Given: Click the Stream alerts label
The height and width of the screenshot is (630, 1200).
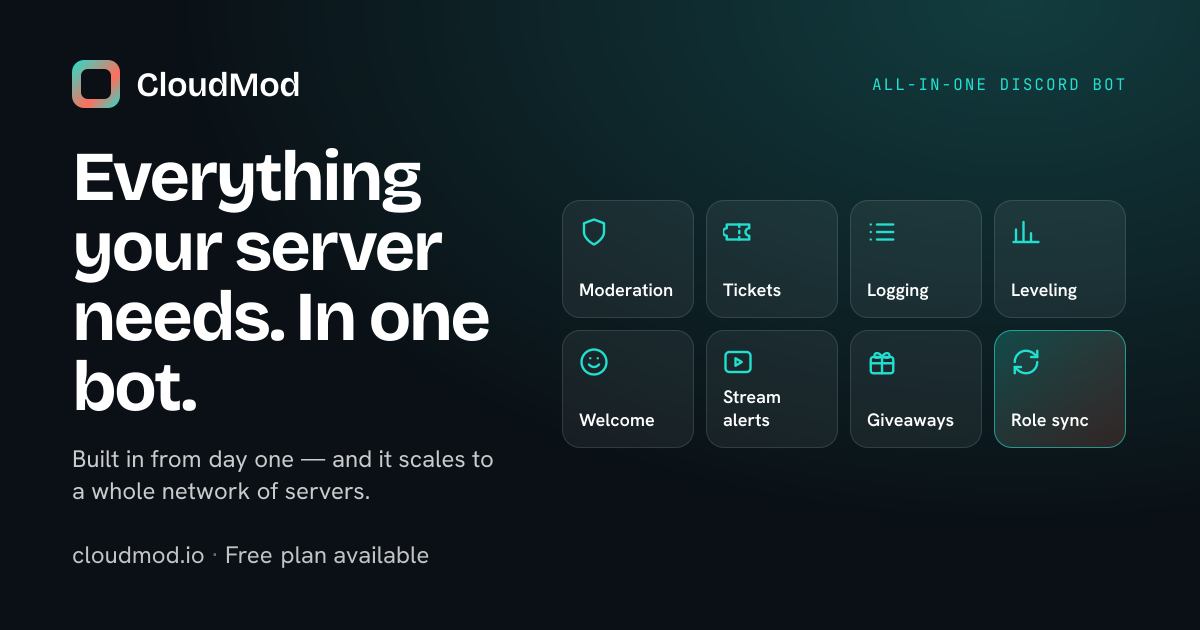Looking at the screenshot, I should 752,408.
